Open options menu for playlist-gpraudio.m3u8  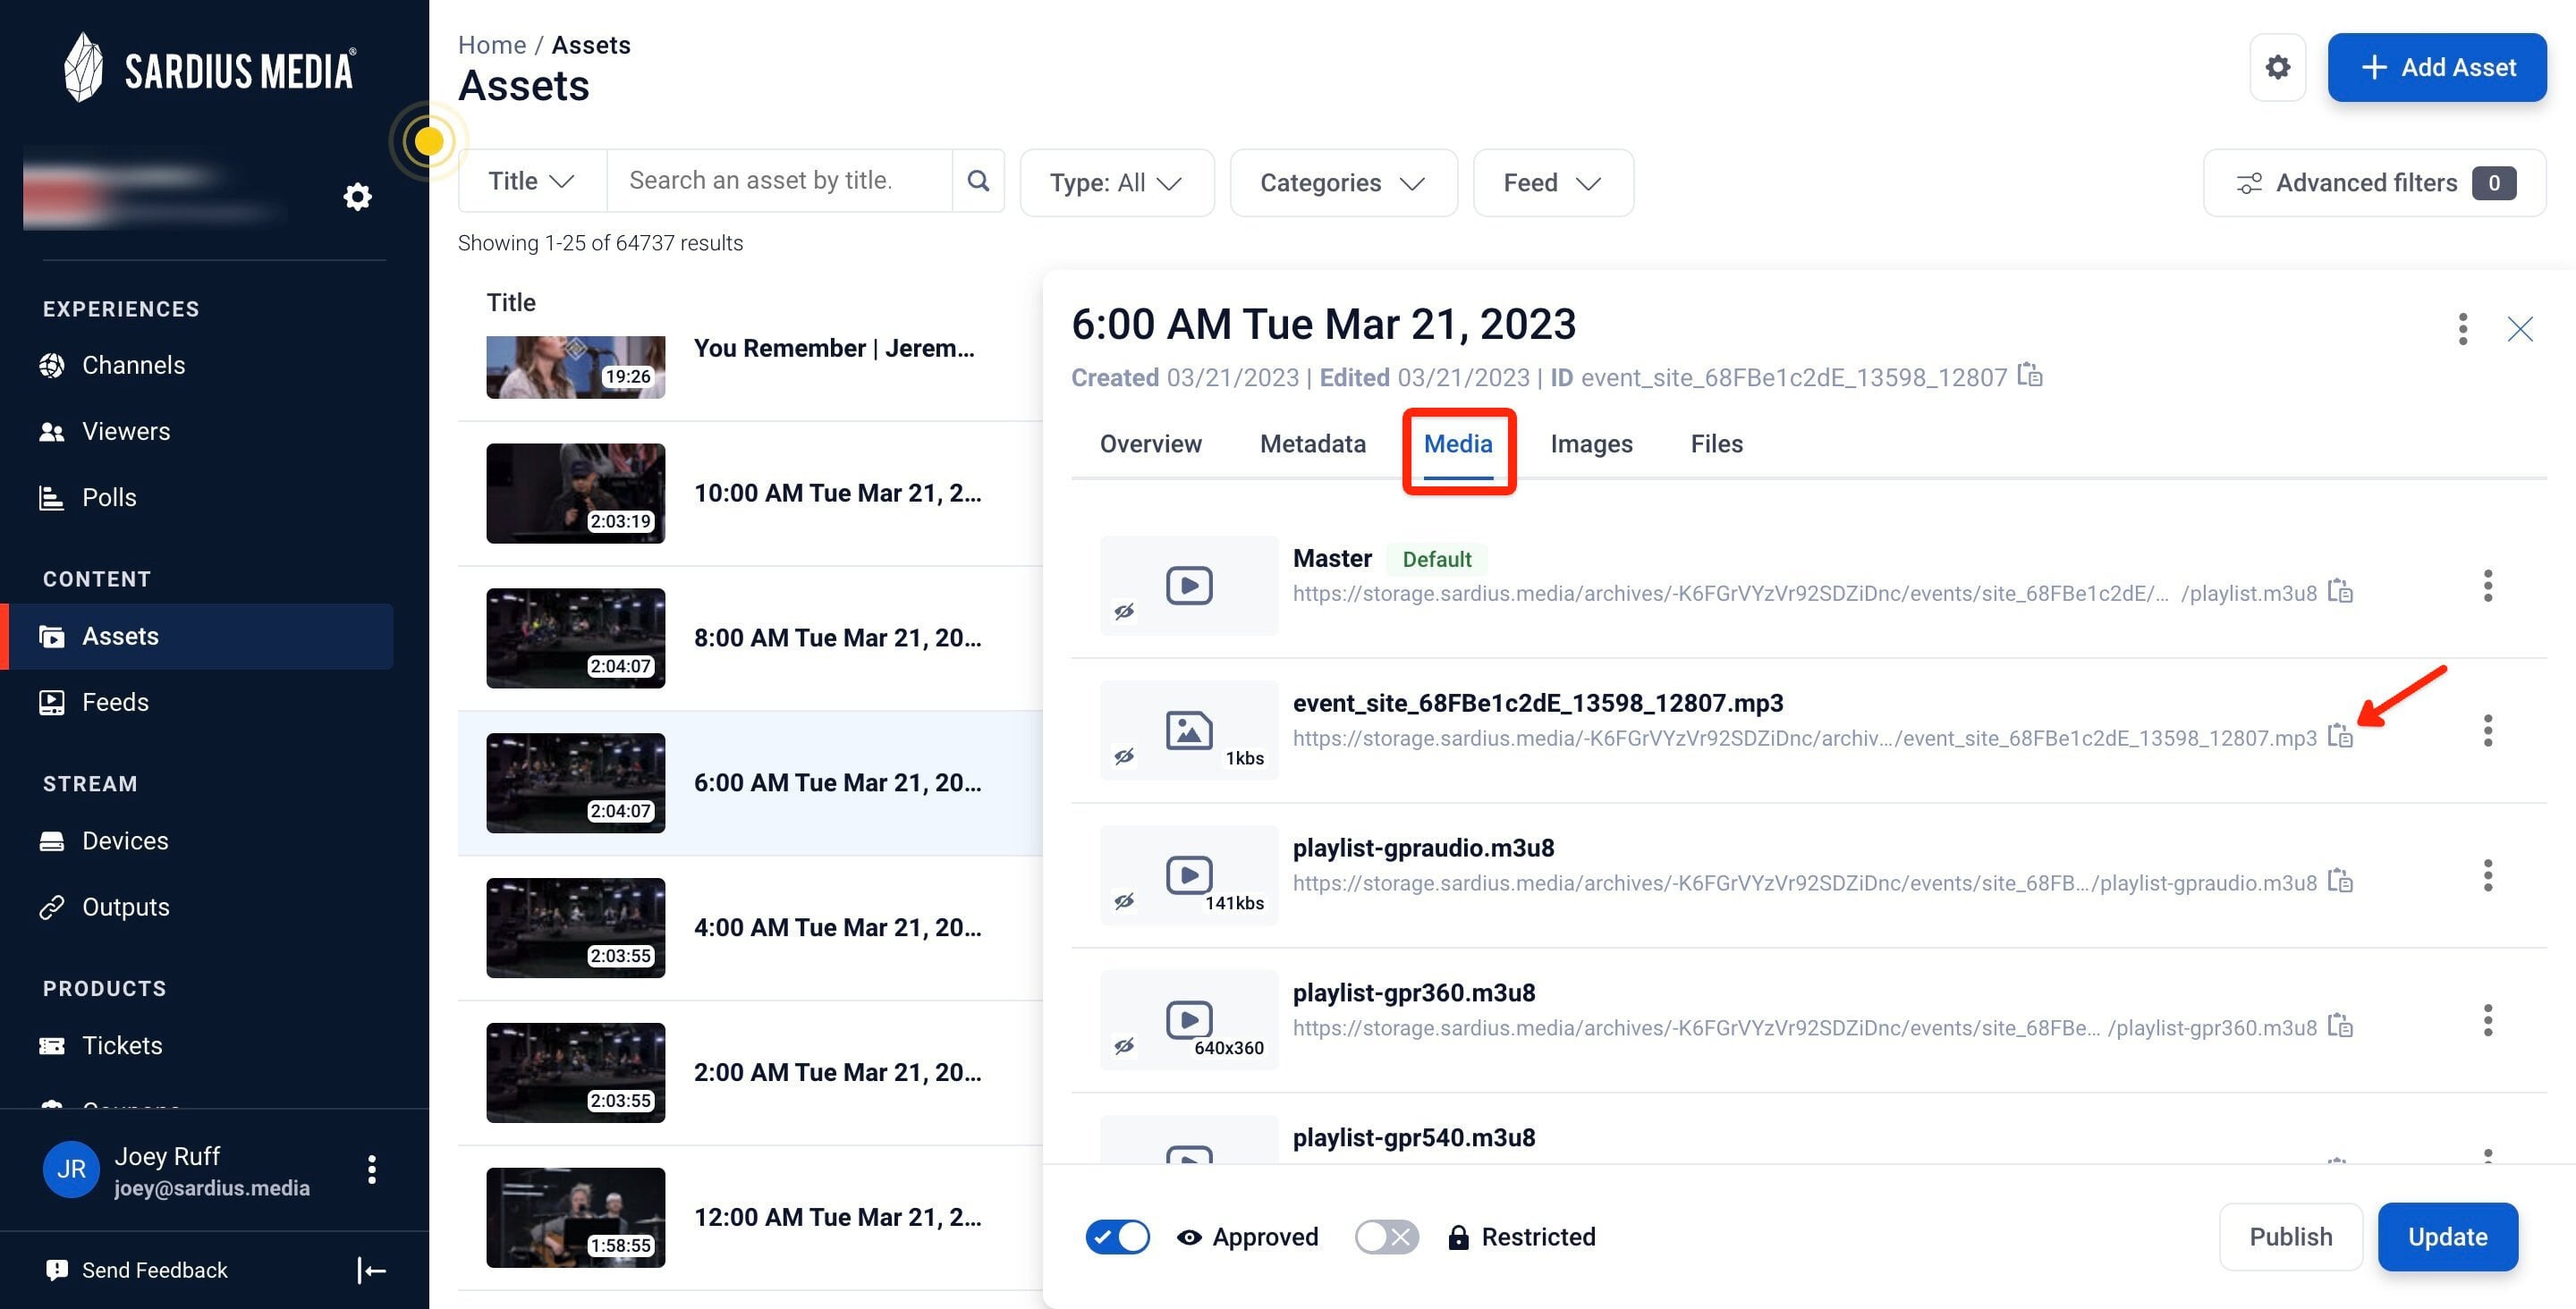tap(2487, 875)
